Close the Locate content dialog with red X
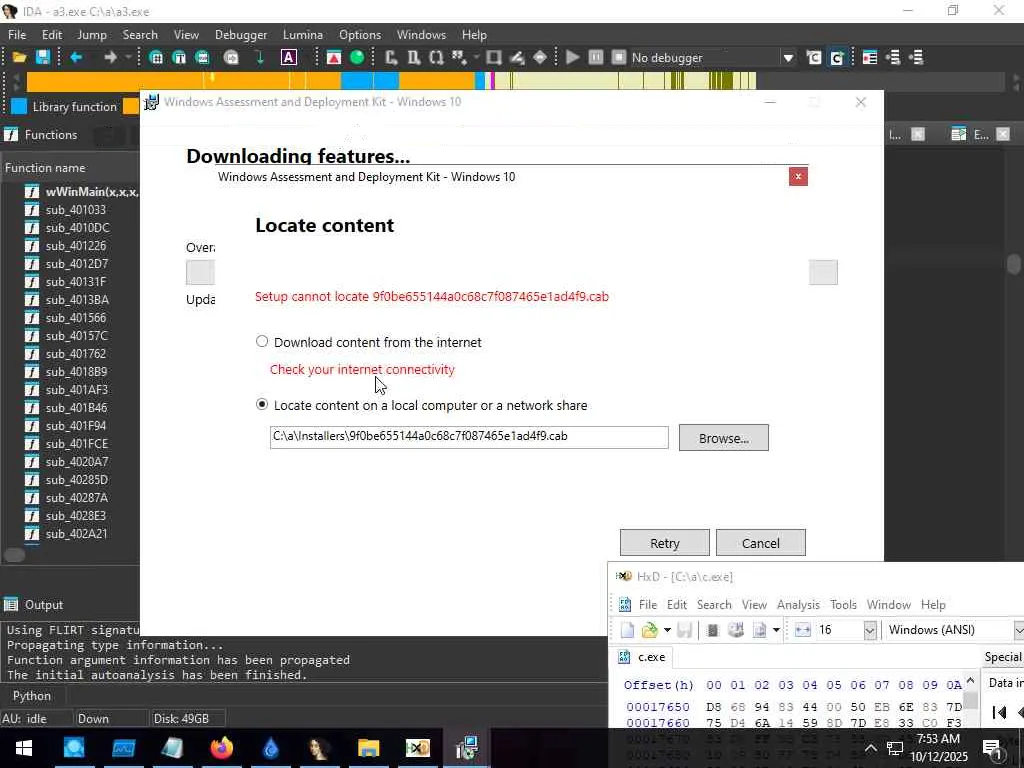The height and width of the screenshot is (768, 1024). 798,176
